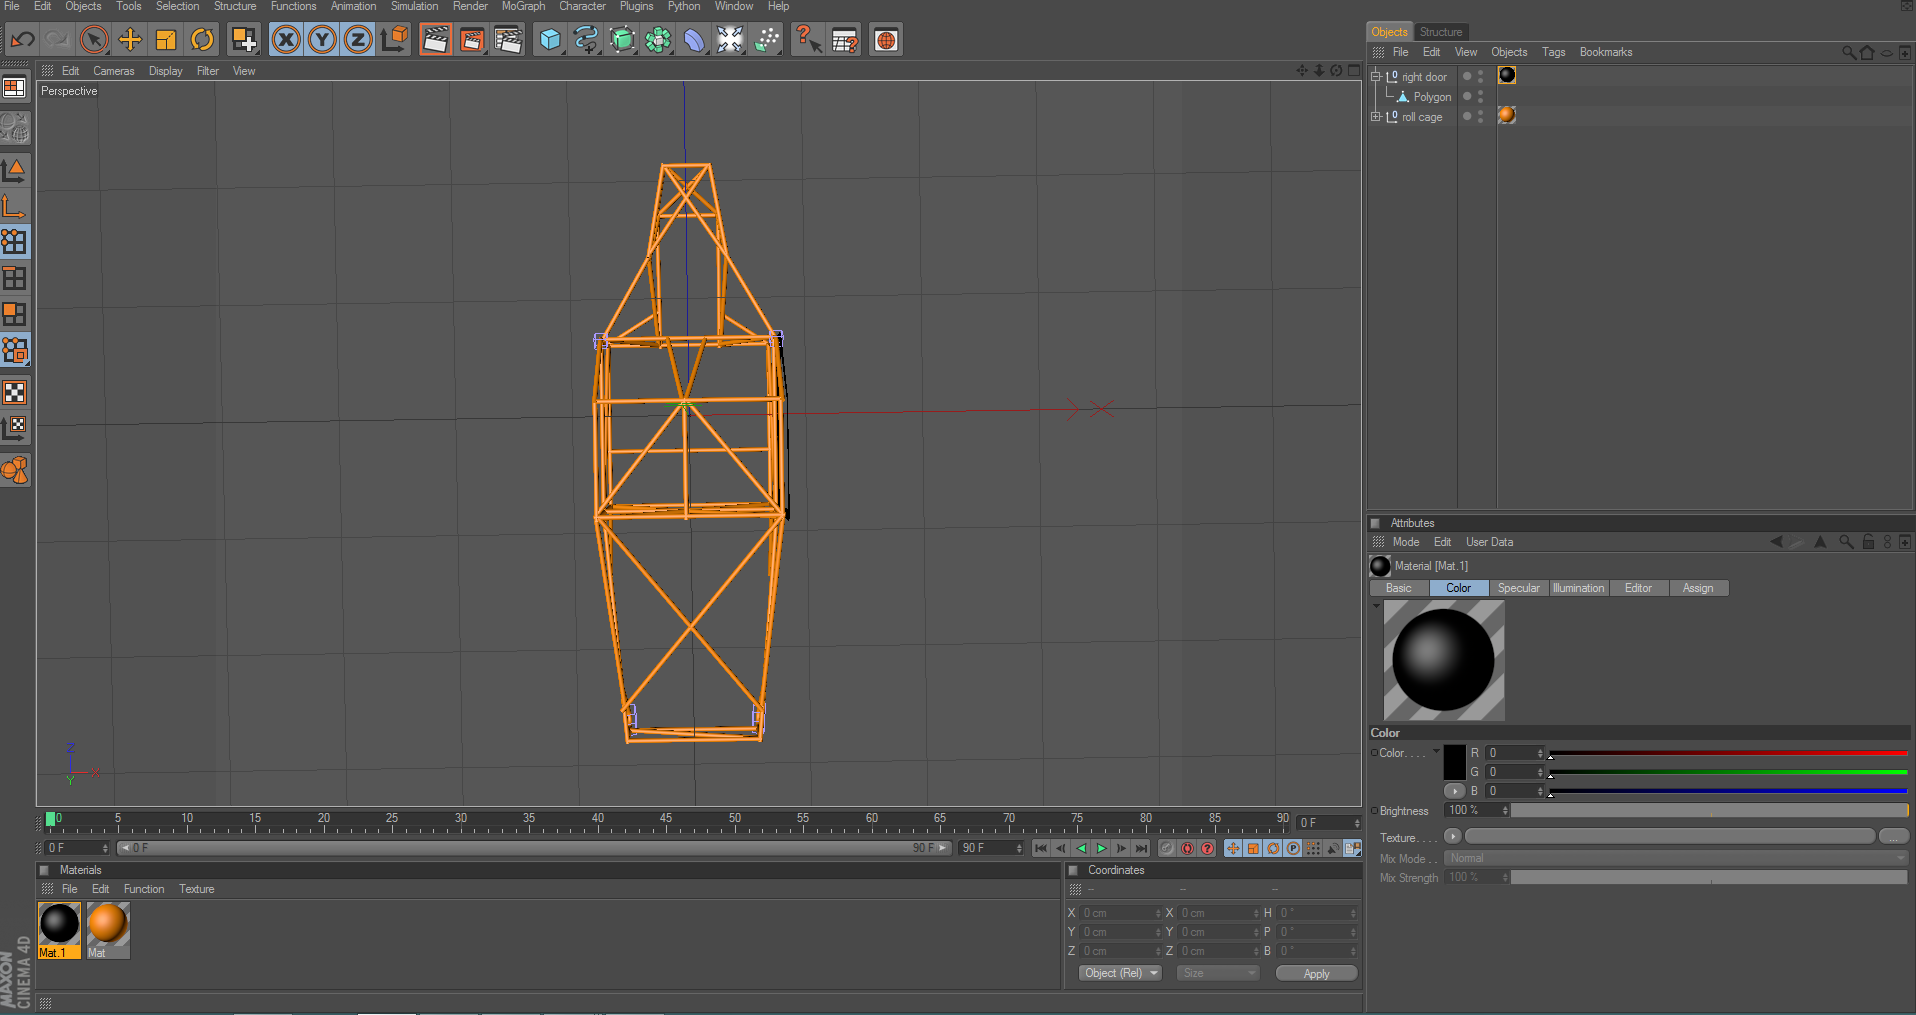Viewport: 1916px width, 1015px height.
Task: Open the MoGraph menu
Action: 523,6
